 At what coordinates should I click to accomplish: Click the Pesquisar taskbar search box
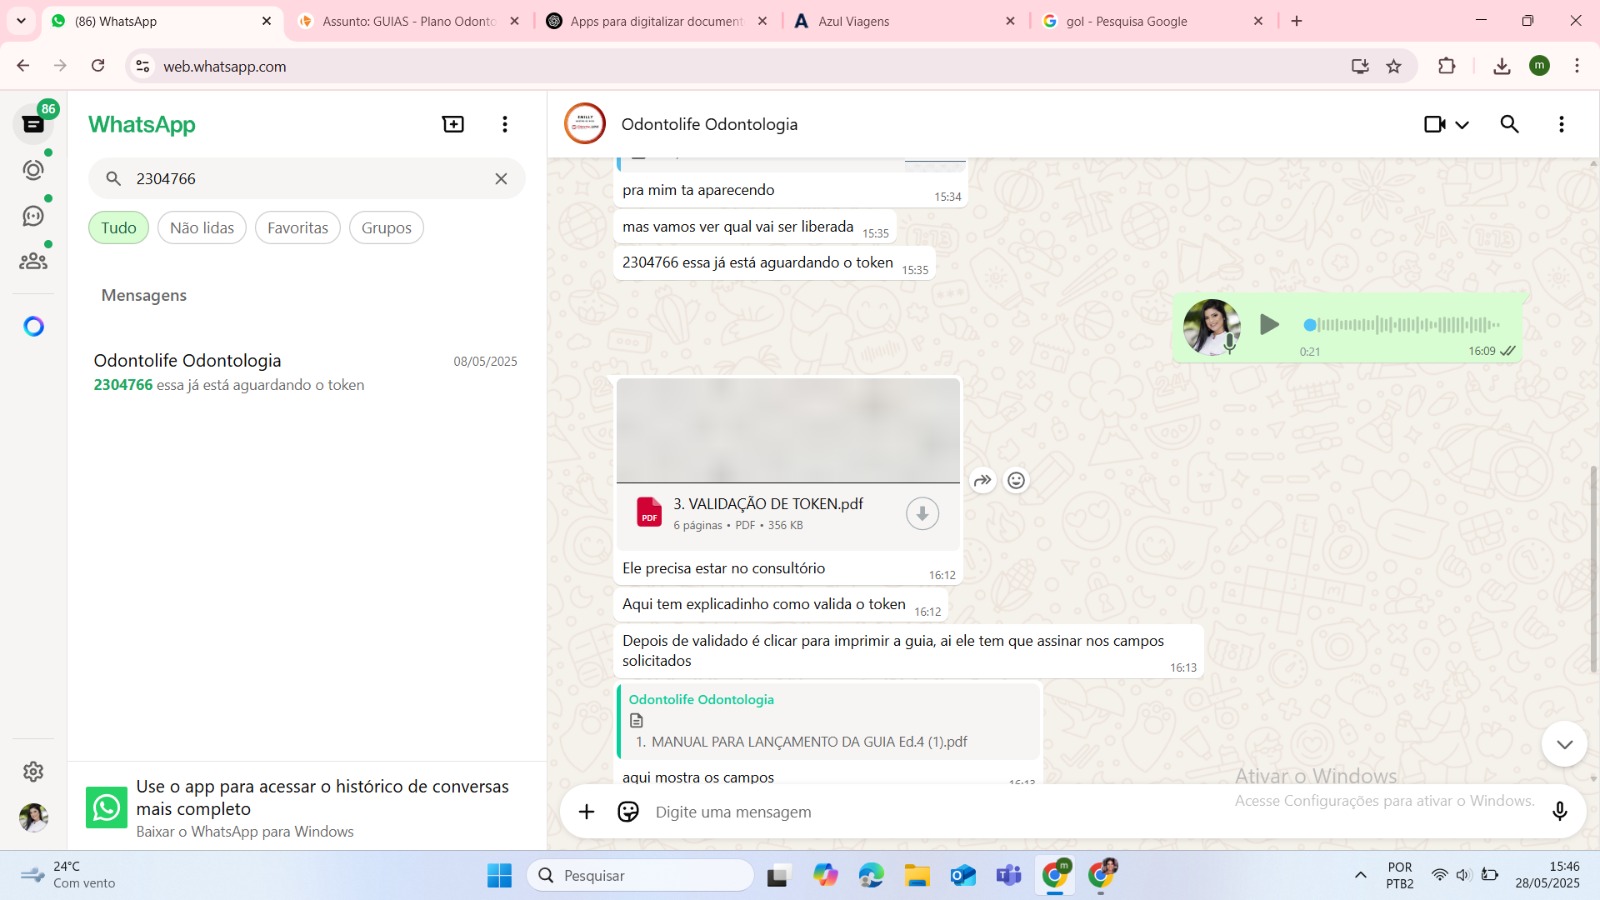pos(641,876)
